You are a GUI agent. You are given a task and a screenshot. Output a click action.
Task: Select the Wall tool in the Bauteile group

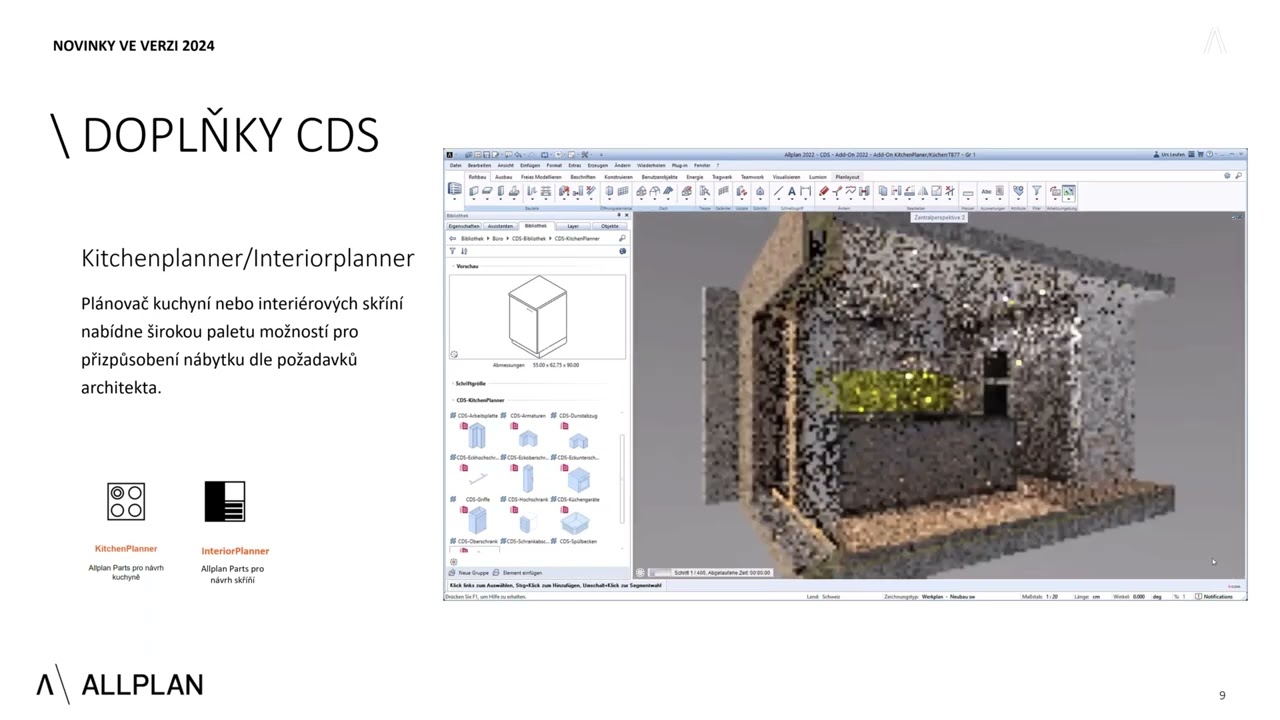pyautogui.click(x=474, y=191)
